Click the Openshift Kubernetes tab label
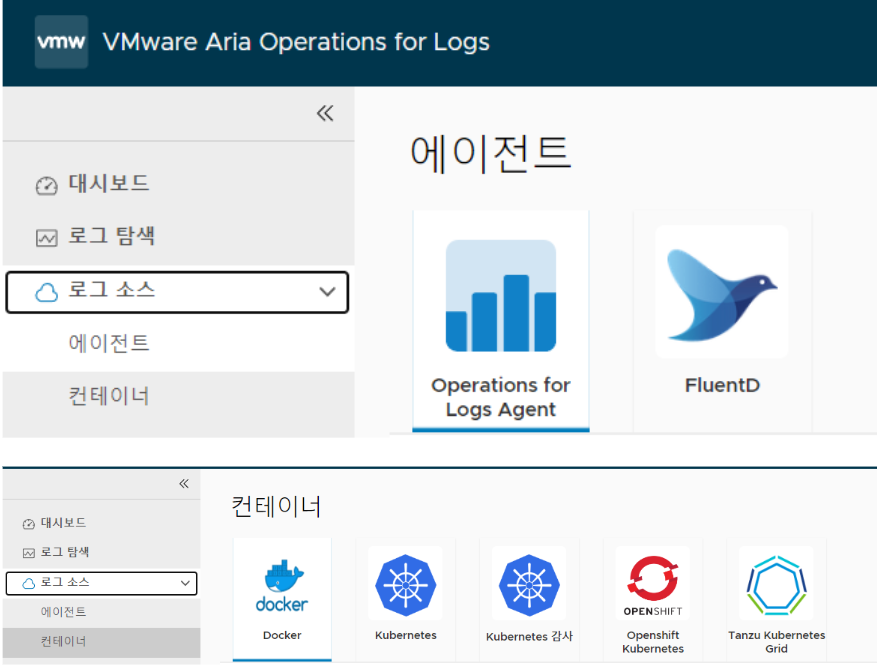 pyautogui.click(x=653, y=642)
